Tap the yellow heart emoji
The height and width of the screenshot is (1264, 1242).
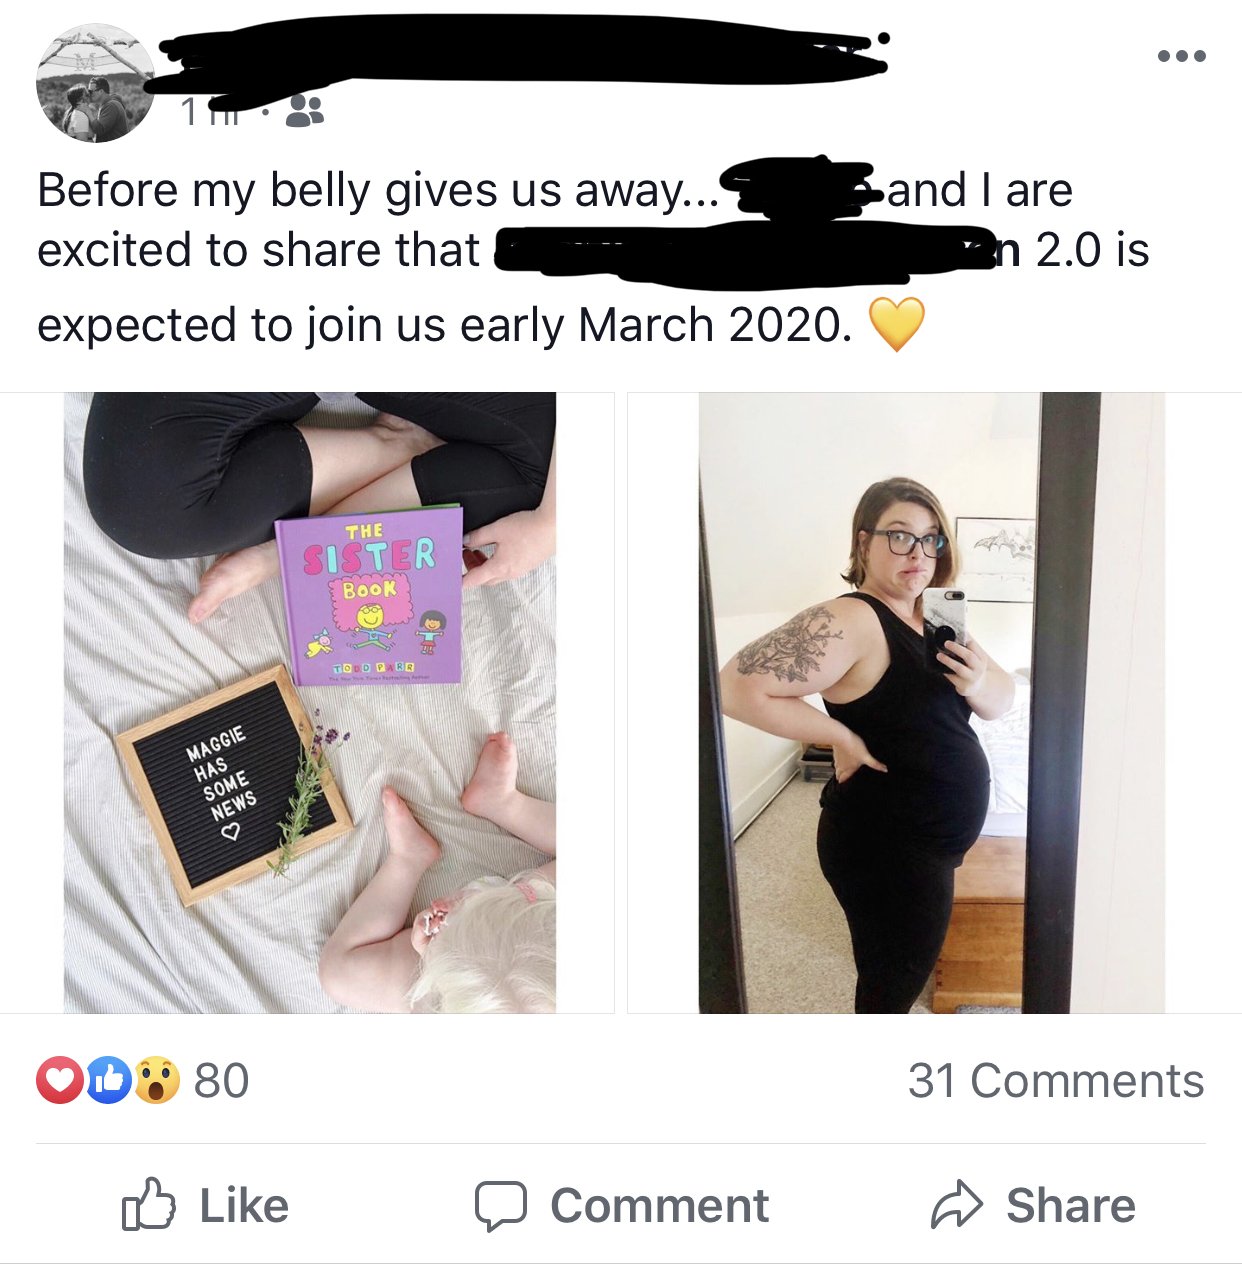897,325
